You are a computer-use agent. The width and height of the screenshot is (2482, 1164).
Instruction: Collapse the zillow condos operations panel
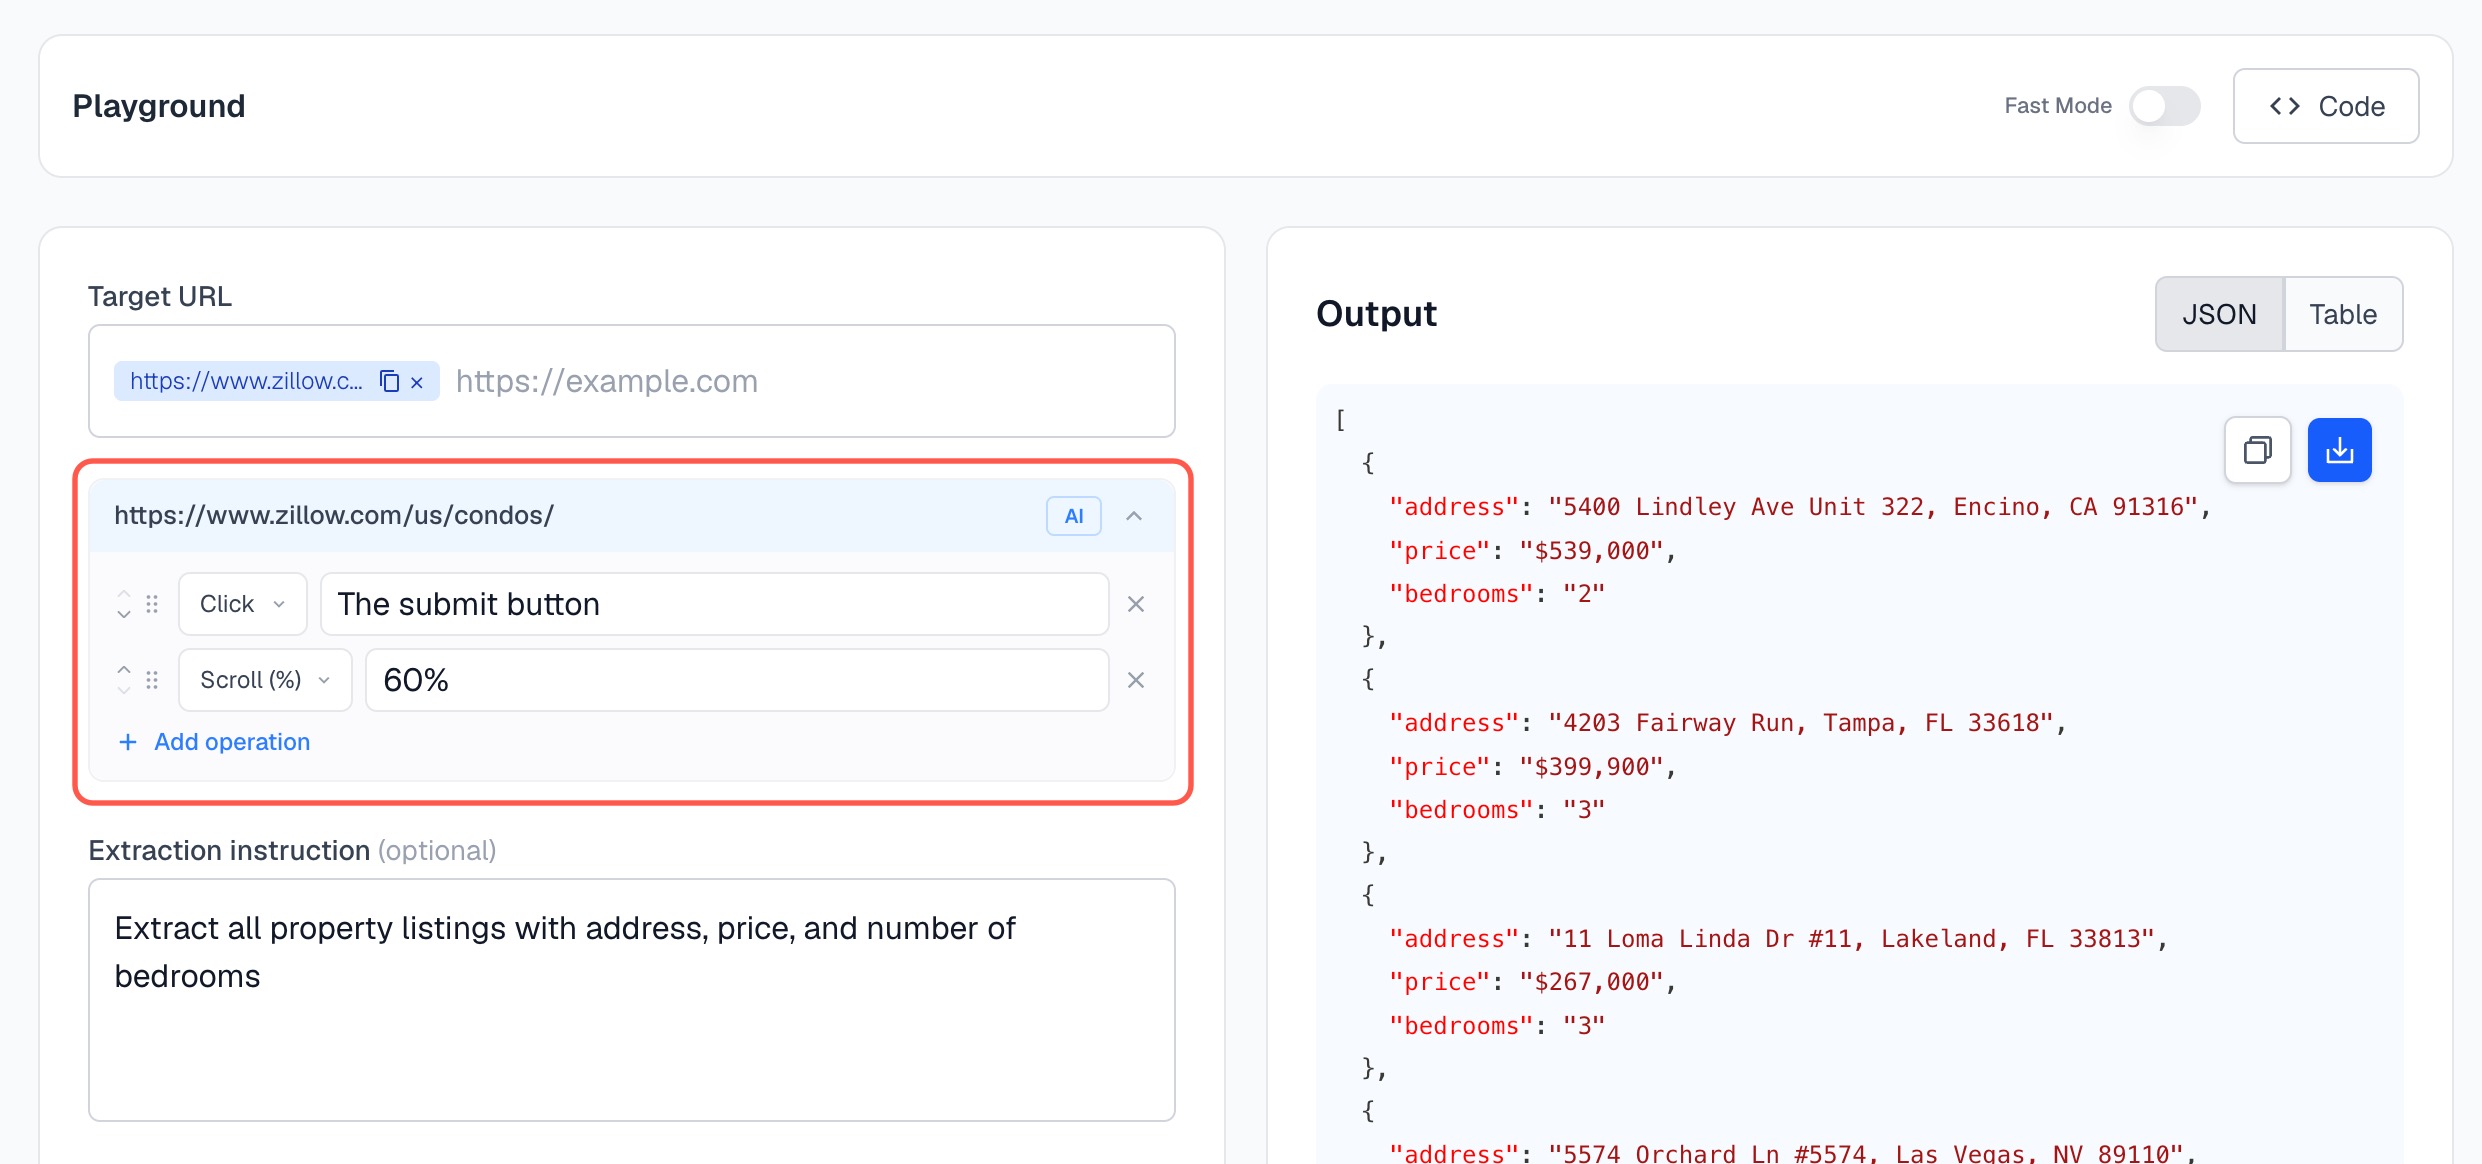click(x=1134, y=516)
